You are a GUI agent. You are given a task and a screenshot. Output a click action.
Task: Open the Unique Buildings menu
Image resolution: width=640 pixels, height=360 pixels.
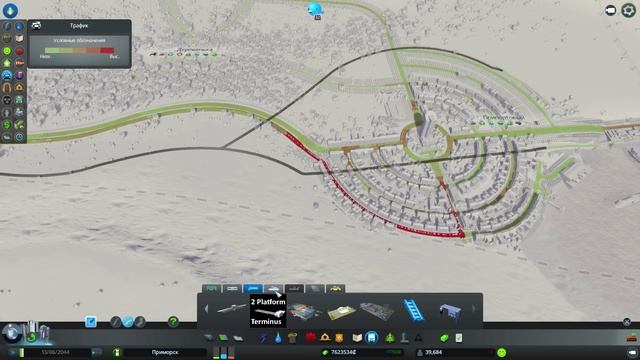click(404, 338)
